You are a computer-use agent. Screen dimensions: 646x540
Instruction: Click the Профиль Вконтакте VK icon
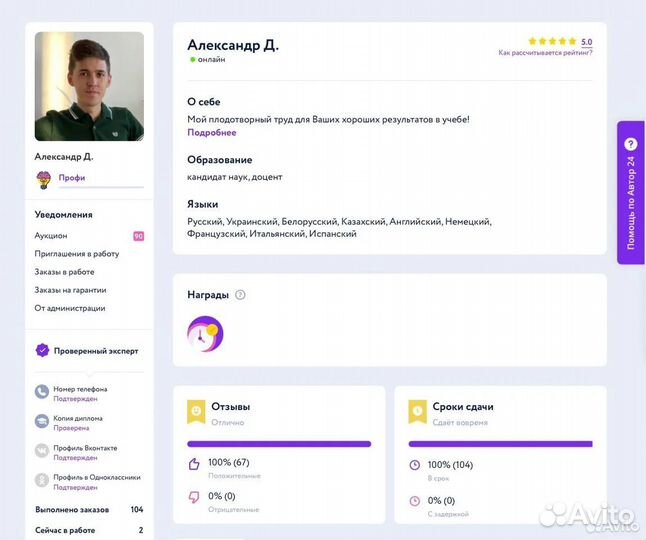[x=42, y=451]
